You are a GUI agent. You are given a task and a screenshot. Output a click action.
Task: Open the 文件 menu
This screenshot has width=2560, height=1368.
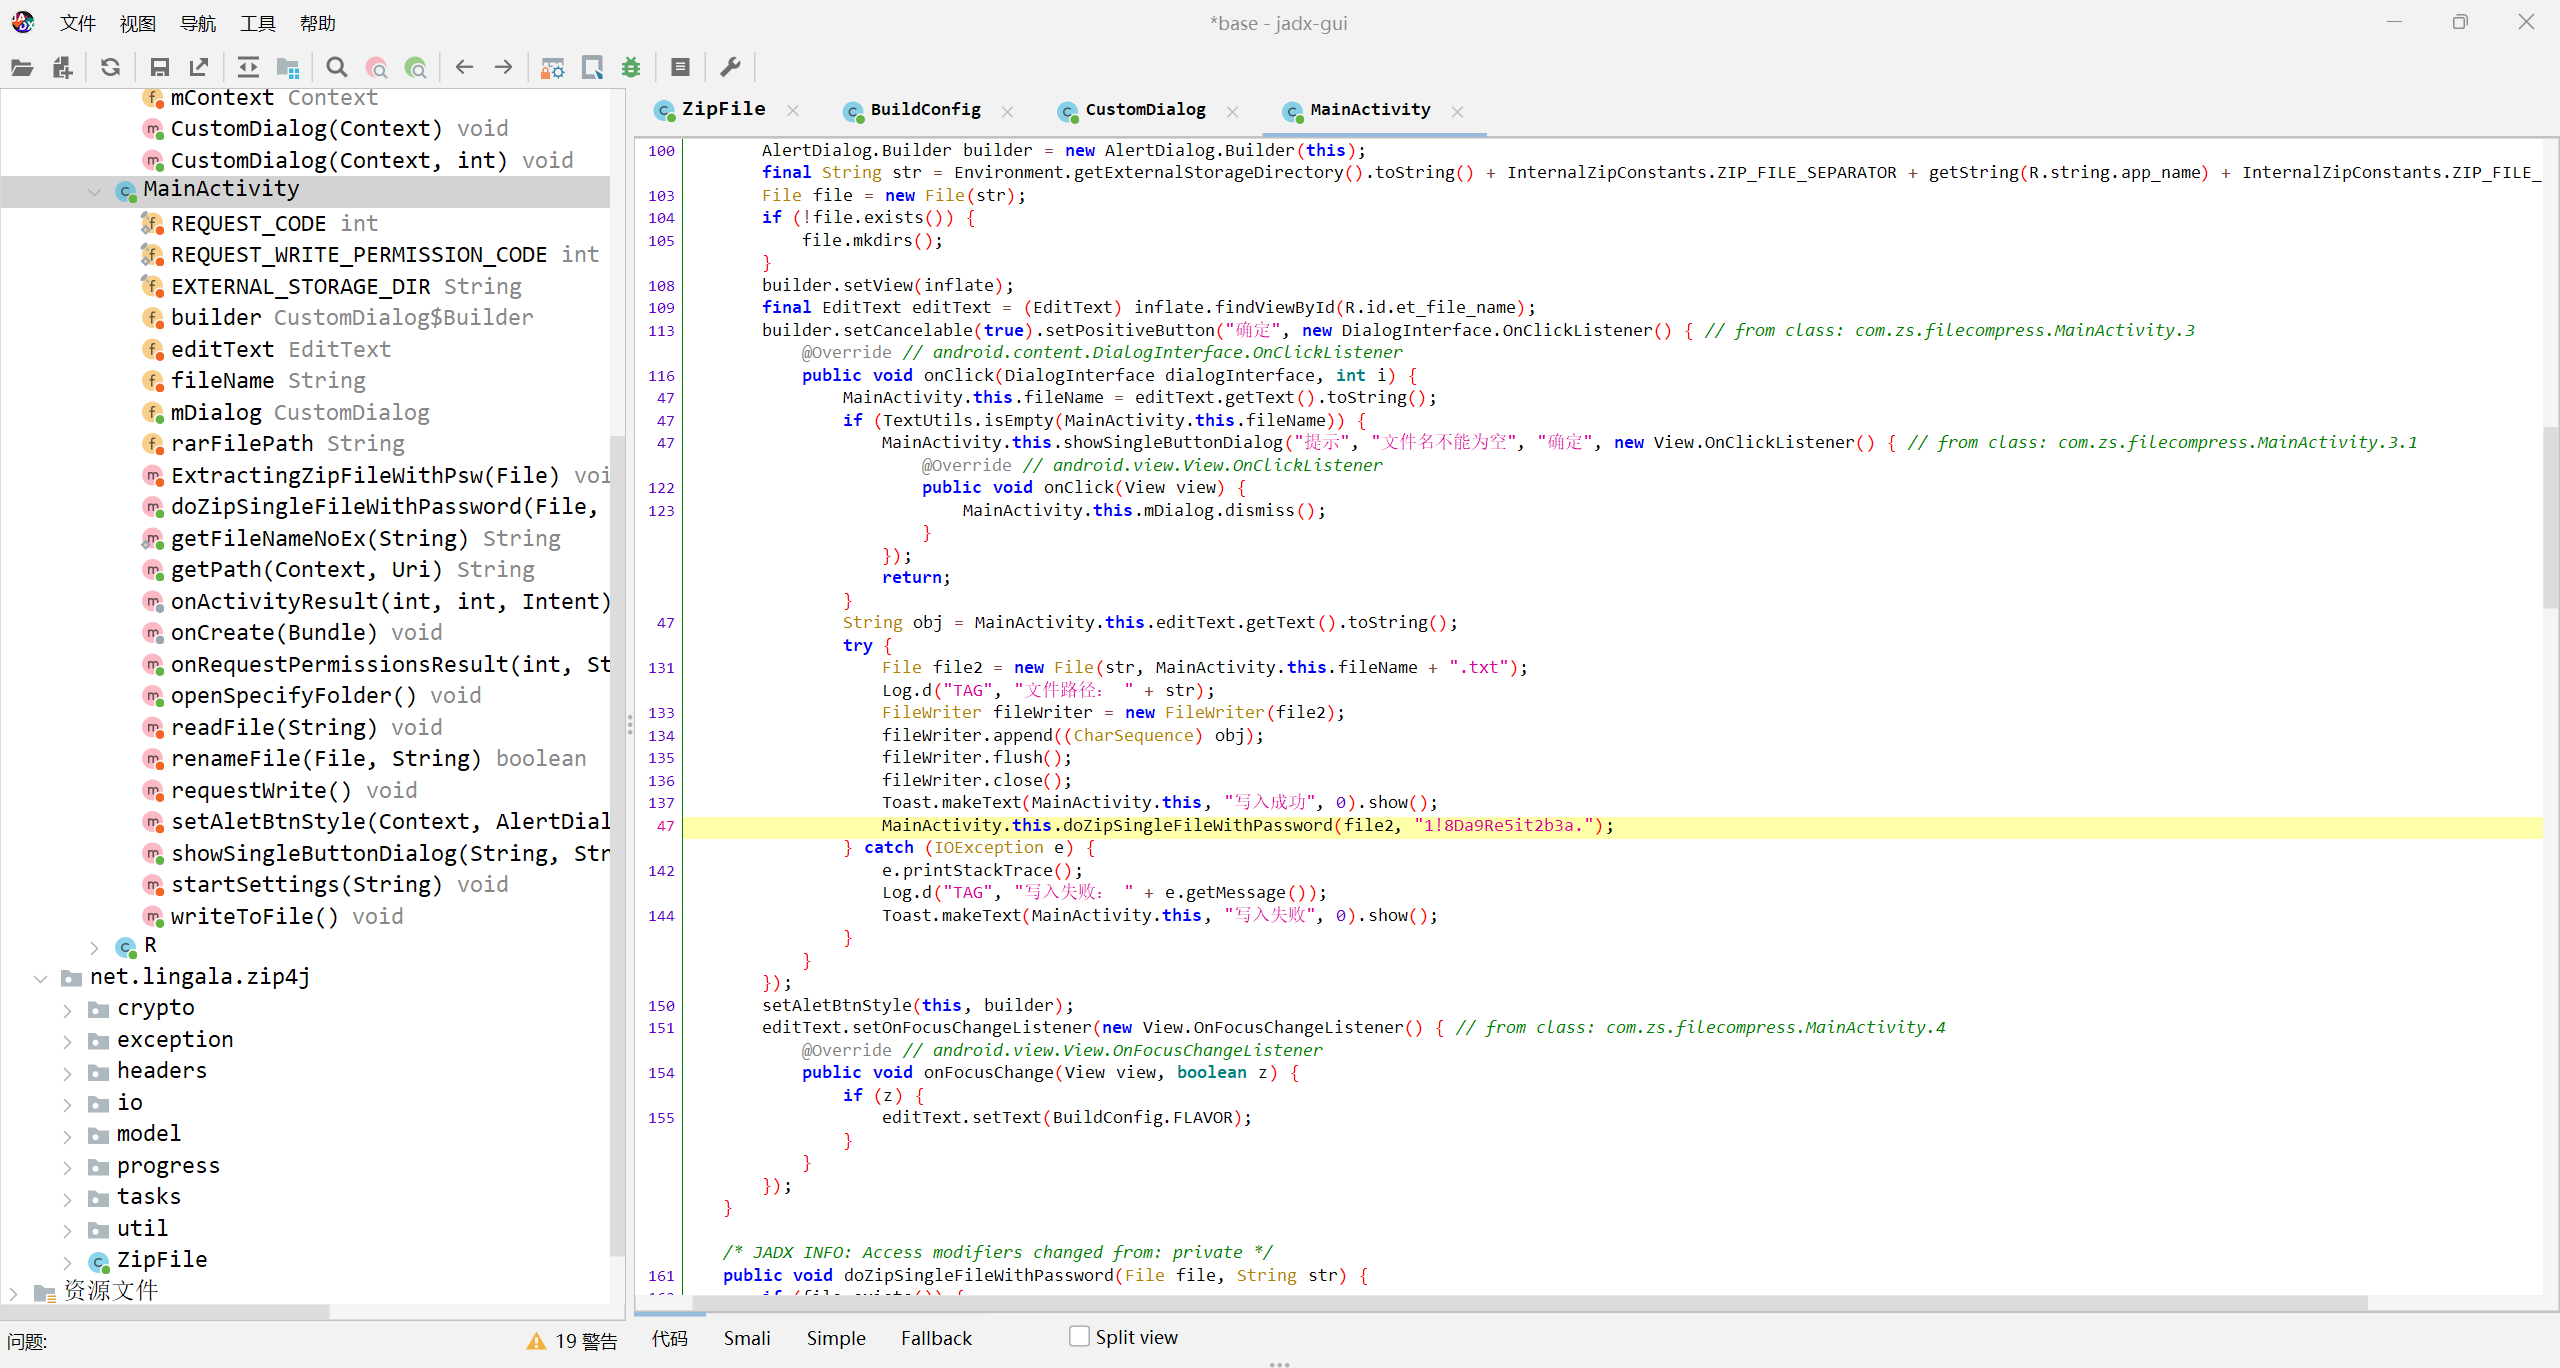click(78, 23)
